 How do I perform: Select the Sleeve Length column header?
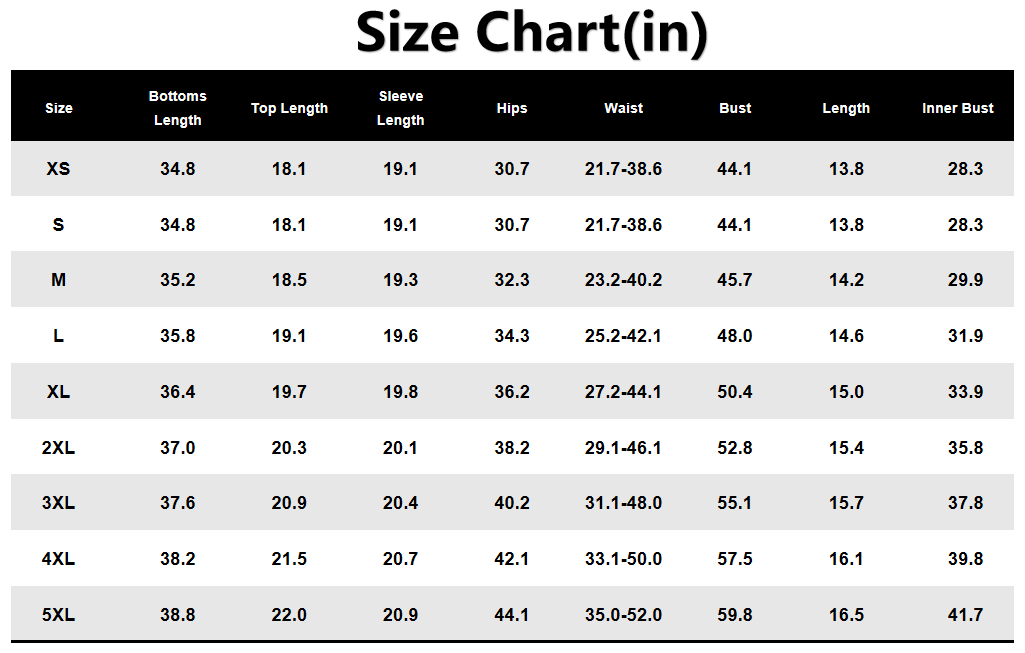point(401,108)
